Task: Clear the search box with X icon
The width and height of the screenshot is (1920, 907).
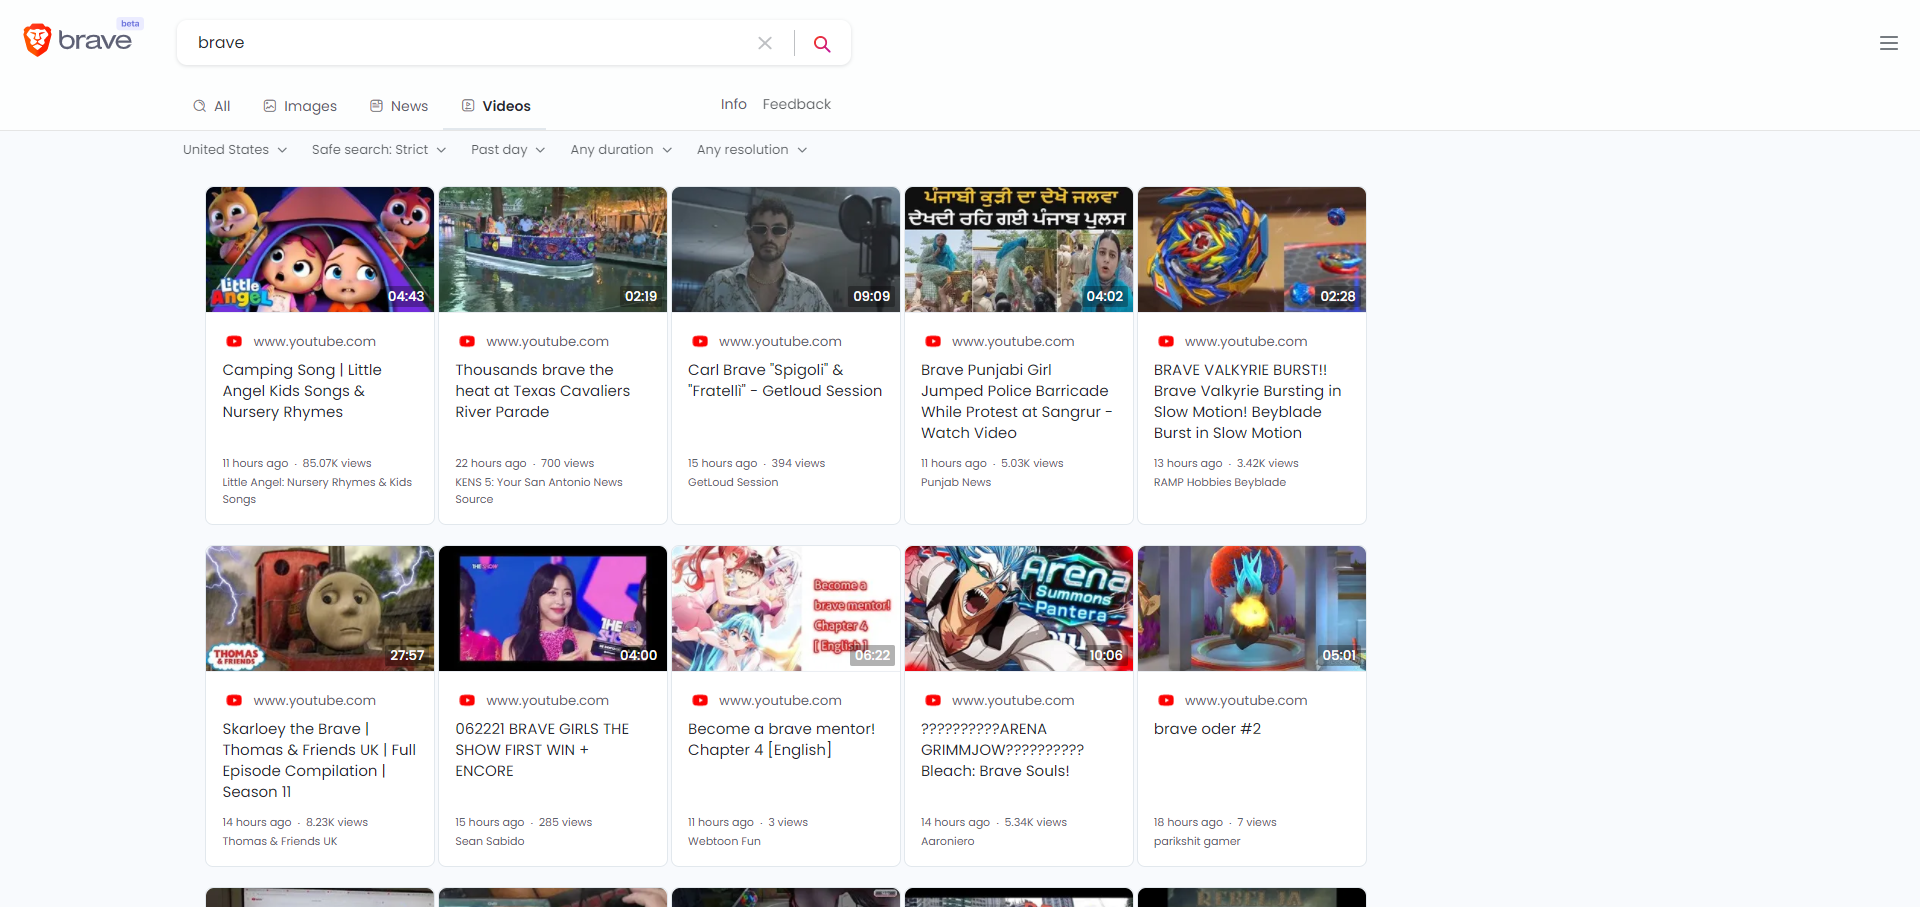Action: pyautogui.click(x=765, y=43)
